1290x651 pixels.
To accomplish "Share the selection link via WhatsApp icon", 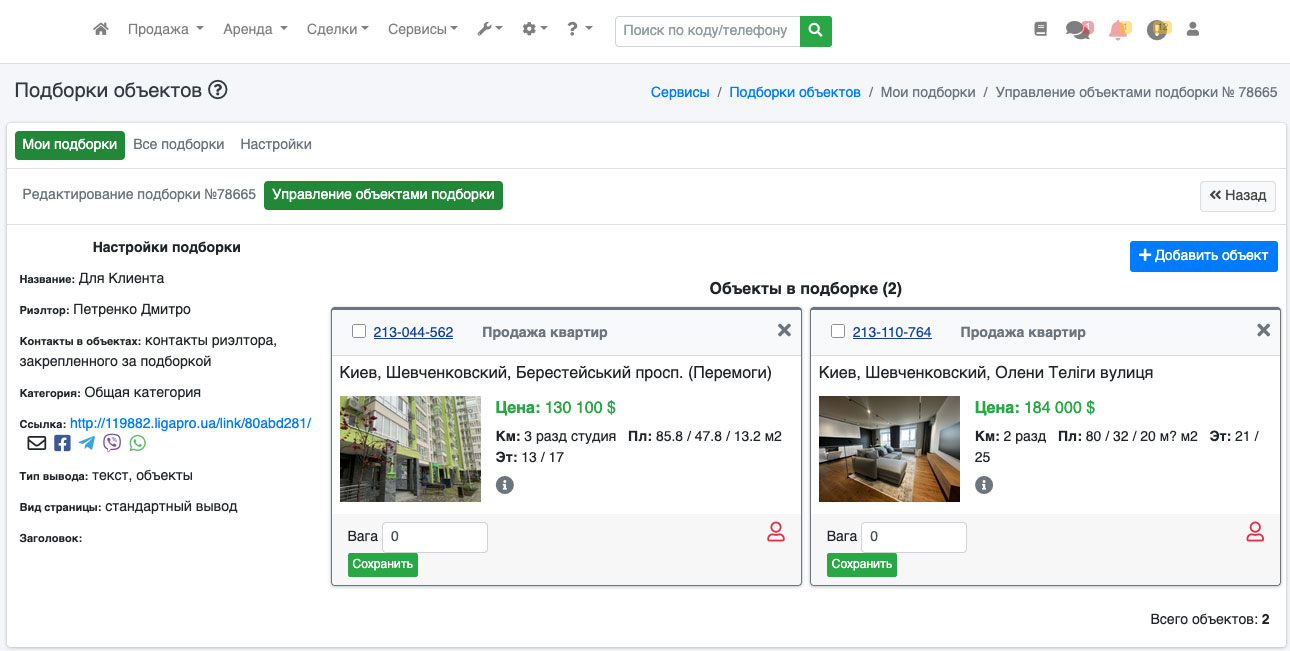I will [x=137, y=443].
